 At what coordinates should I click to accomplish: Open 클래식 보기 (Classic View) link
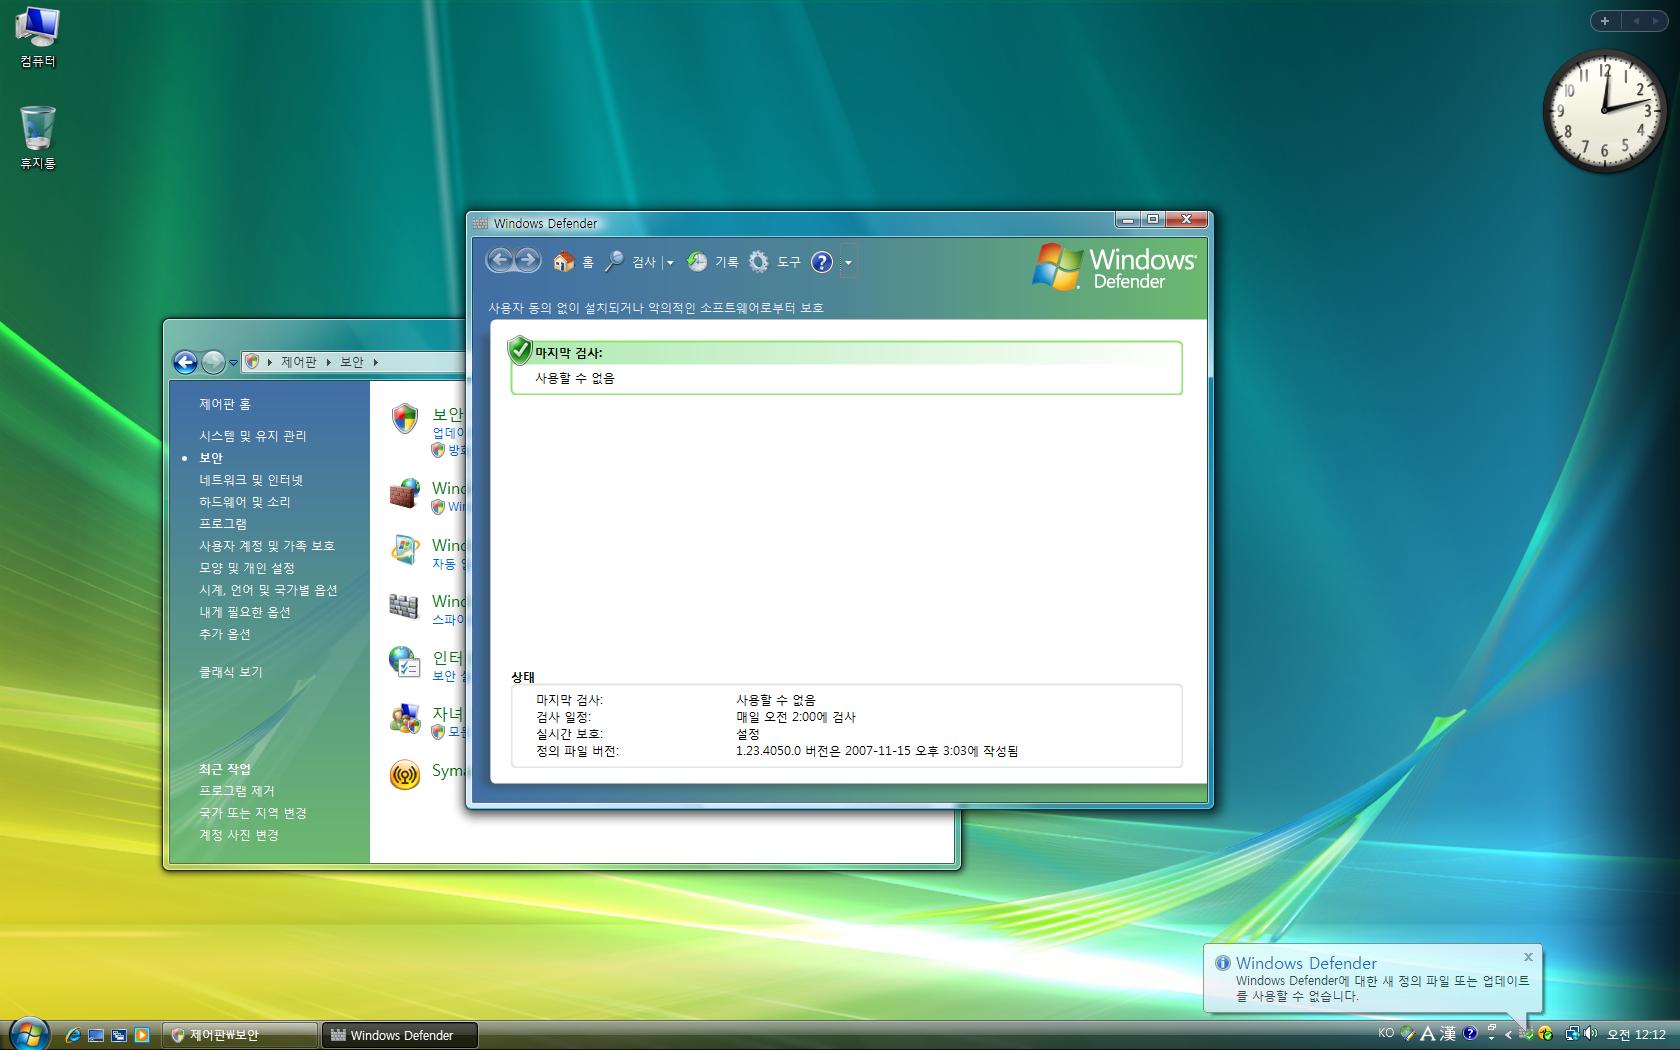[230, 672]
